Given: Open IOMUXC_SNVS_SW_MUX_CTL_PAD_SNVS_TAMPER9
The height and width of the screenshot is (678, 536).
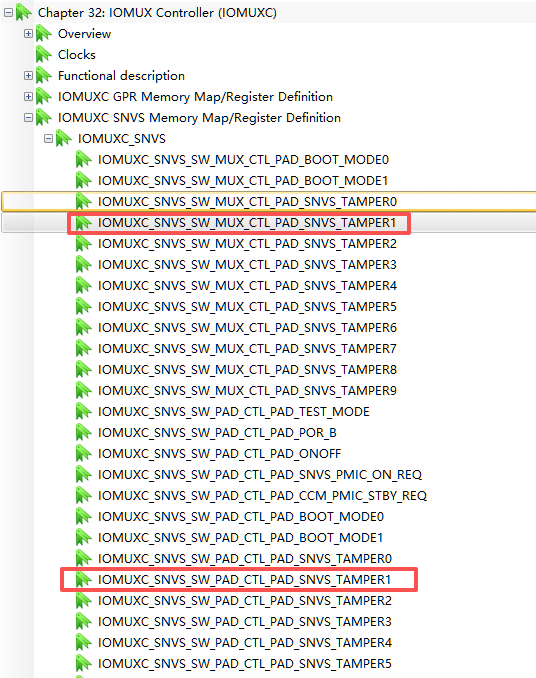Looking at the screenshot, I should pyautogui.click(x=247, y=390).
